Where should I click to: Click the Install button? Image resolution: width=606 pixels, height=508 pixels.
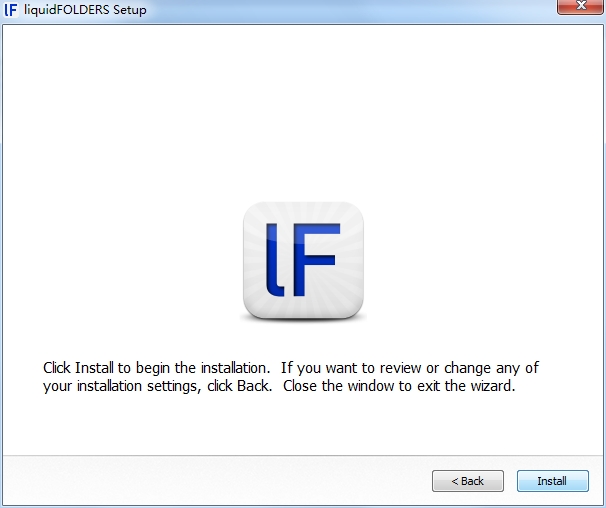[x=553, y=481]
